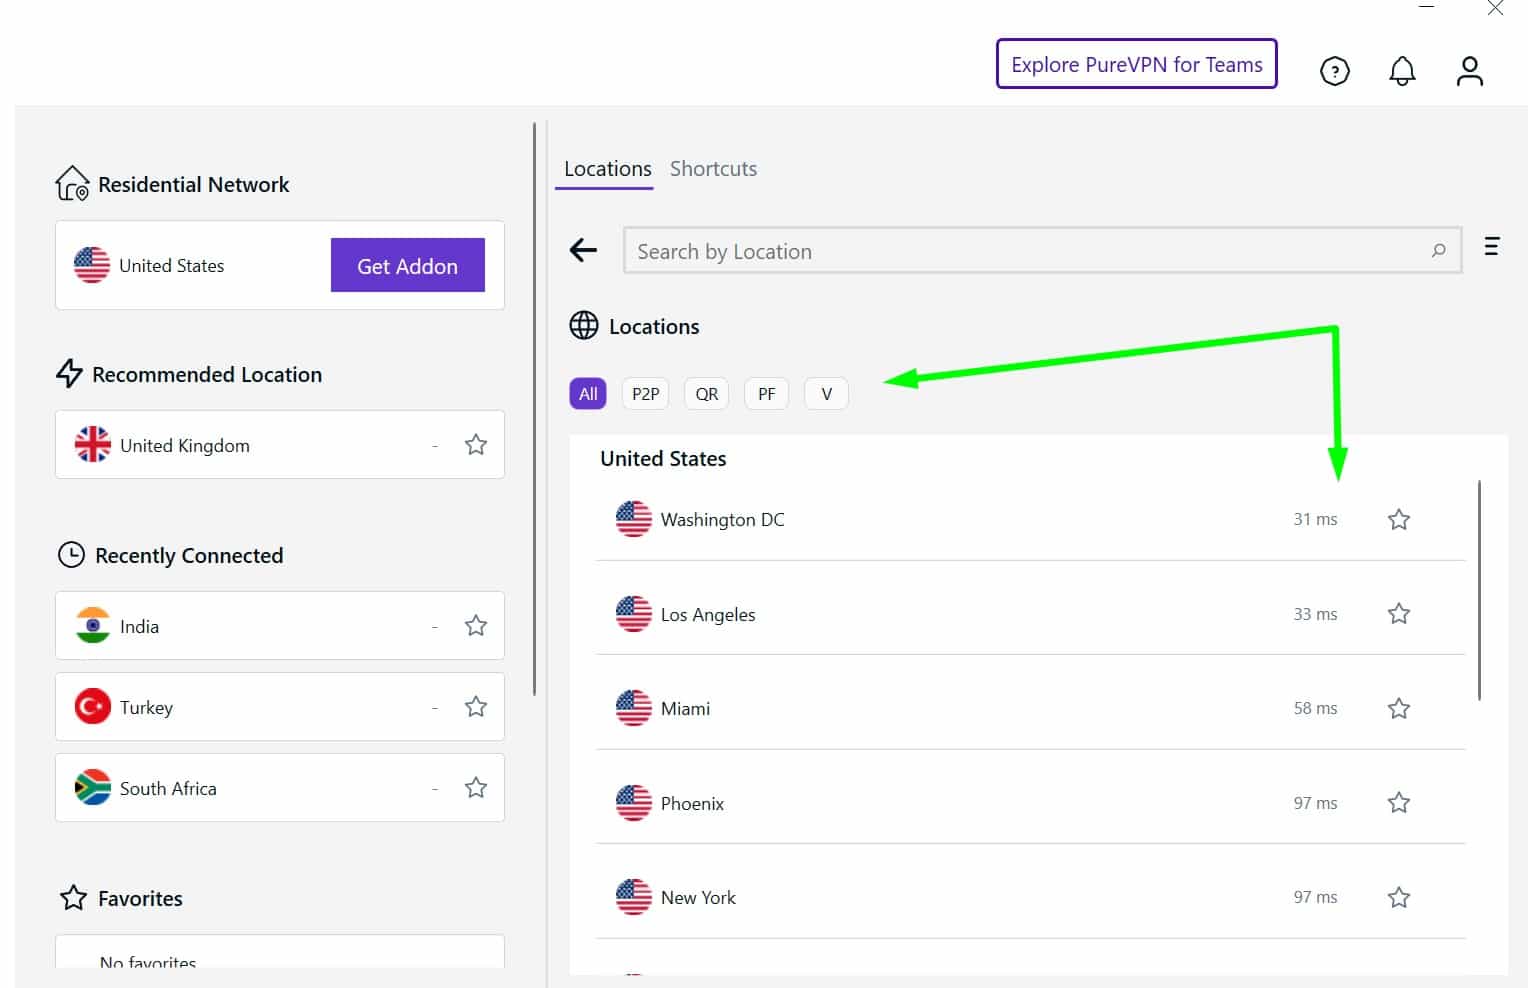Viewport: 1528px width, 988px height.
Task: Click the India flag icon
Action: coord(93,626)
